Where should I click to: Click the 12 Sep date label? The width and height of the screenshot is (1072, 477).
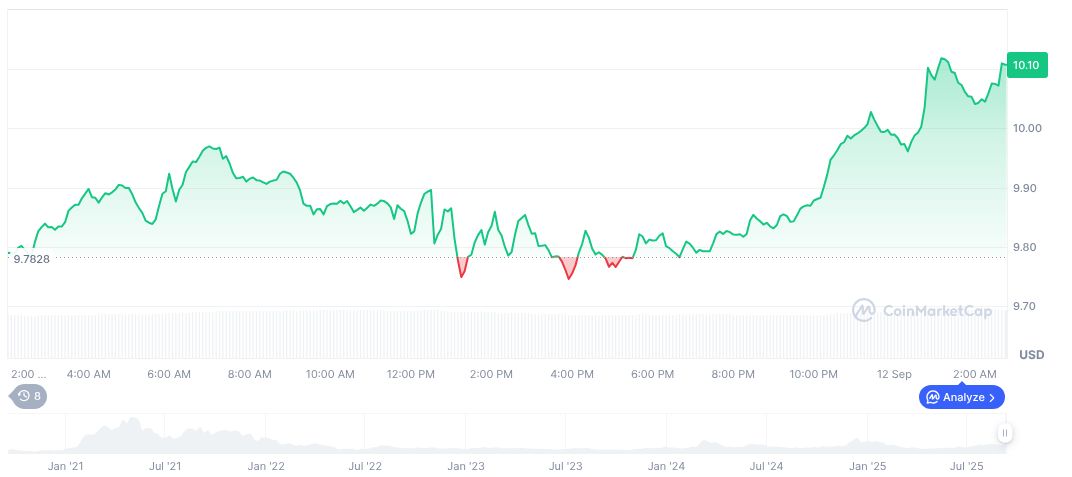(894, 374)
